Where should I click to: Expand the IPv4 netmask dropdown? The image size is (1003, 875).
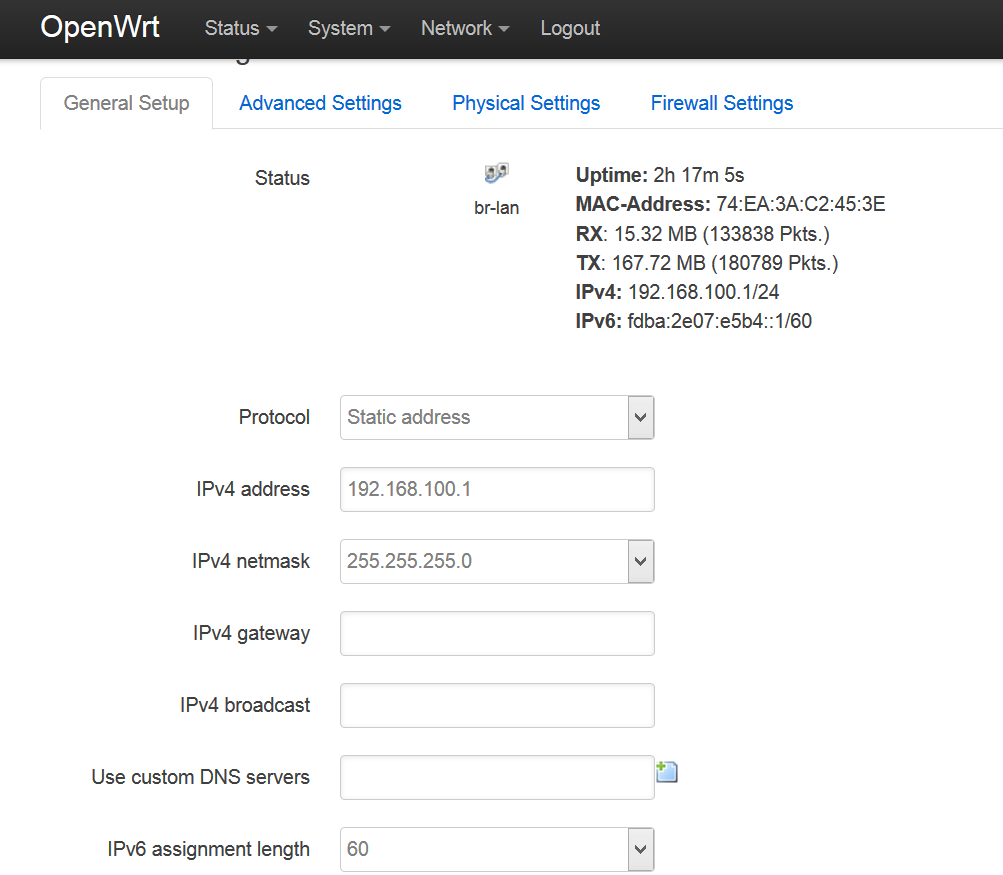[x=497, y=561]
